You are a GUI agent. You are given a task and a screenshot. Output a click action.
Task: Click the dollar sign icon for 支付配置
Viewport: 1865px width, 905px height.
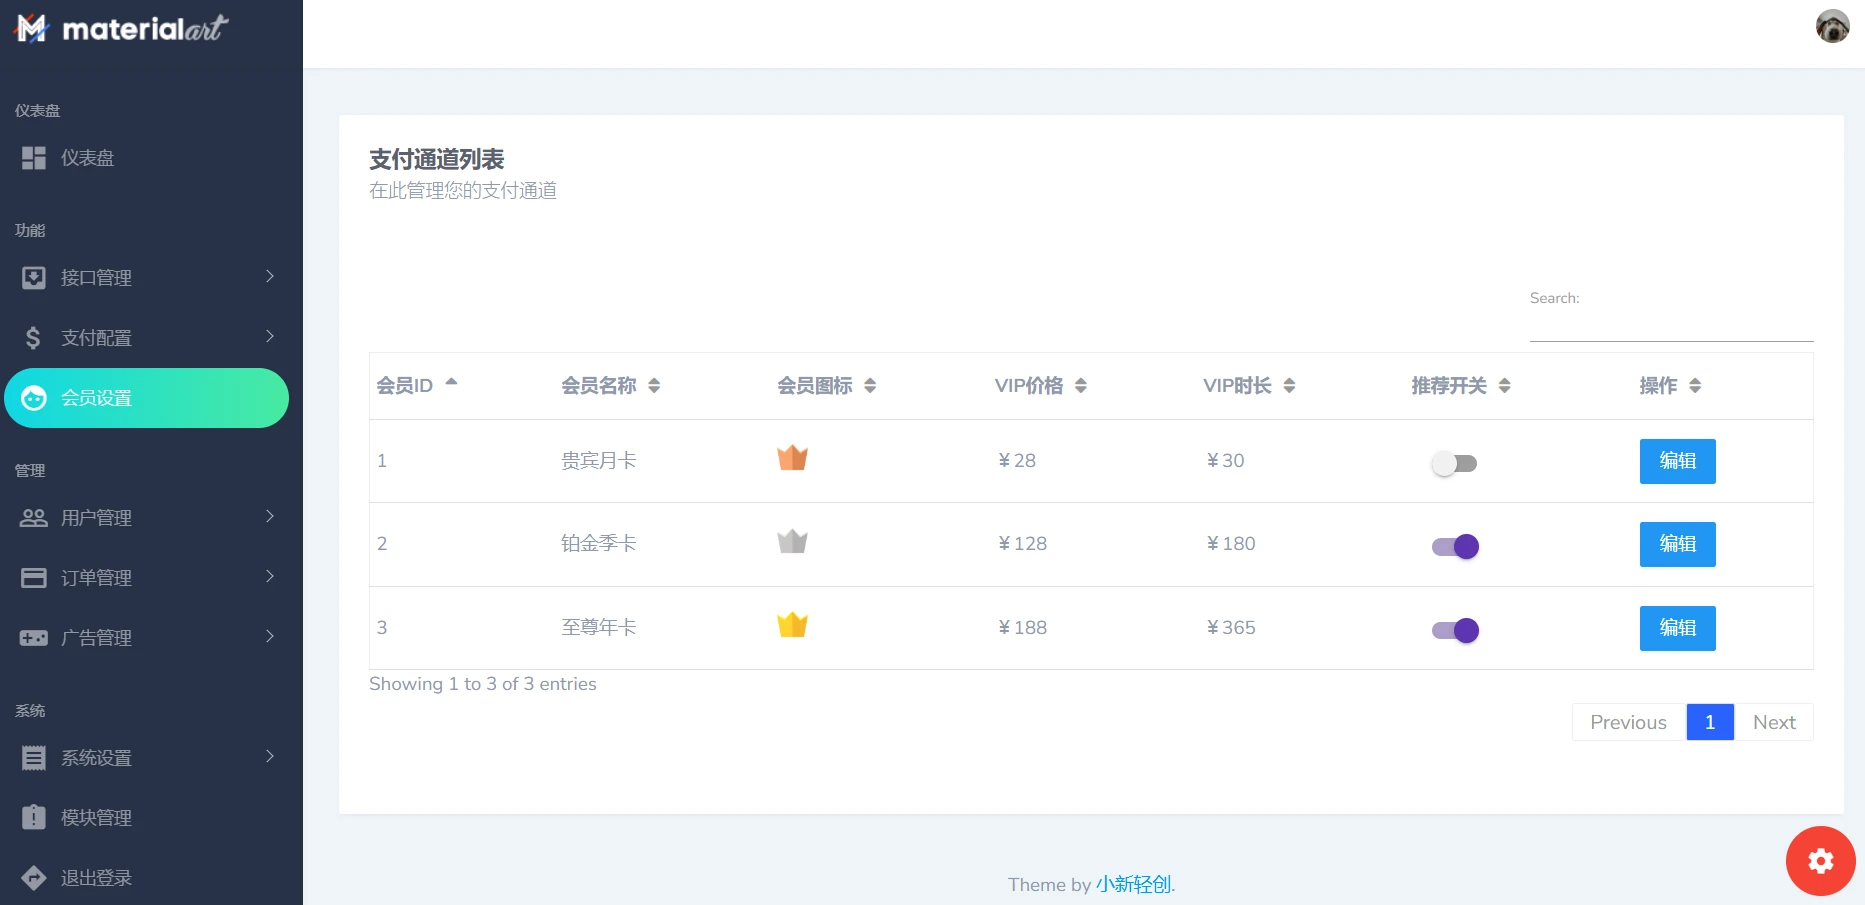click(33, 337)
